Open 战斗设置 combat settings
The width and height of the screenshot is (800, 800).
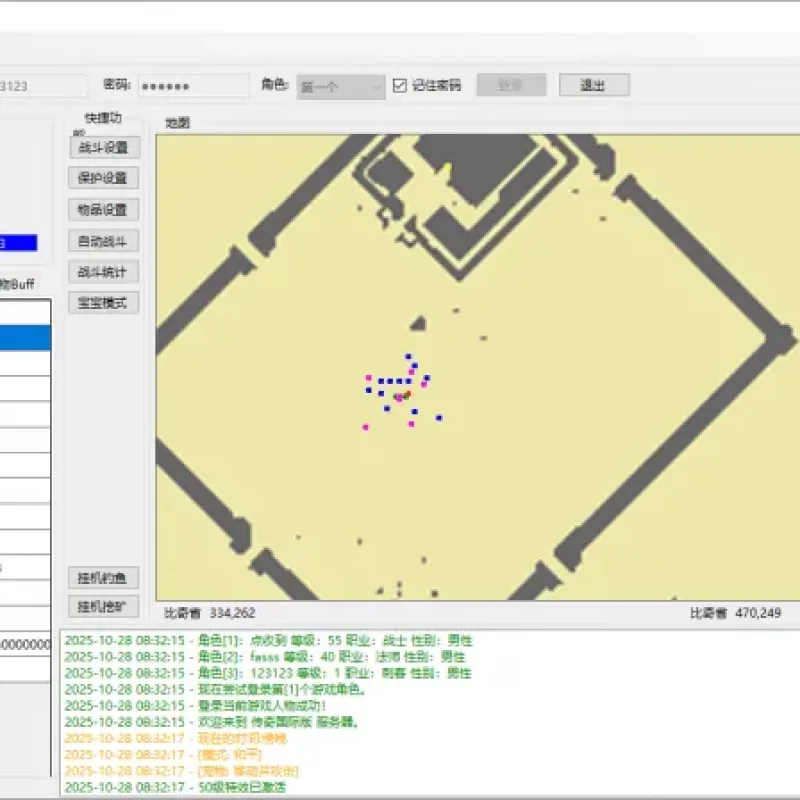point(104,147)
